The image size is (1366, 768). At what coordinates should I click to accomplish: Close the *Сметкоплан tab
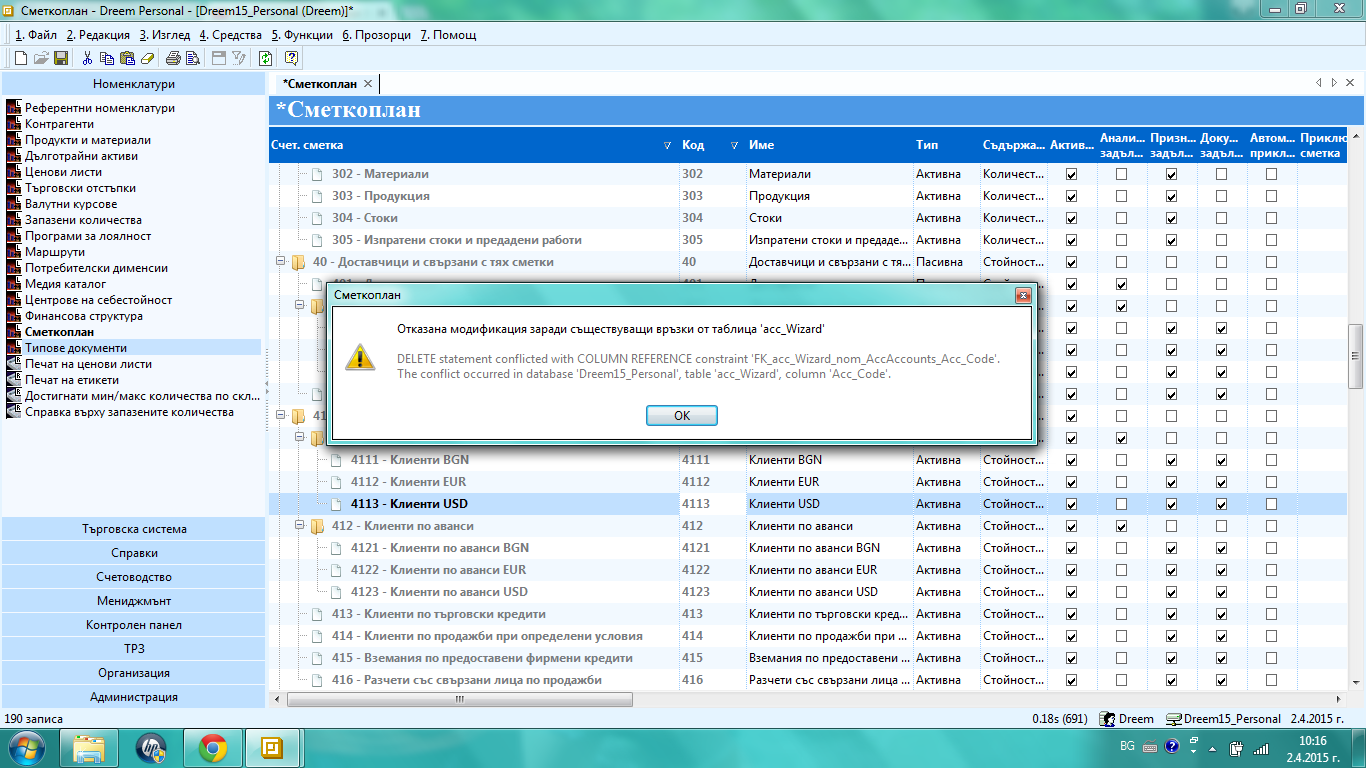point(368,84)
